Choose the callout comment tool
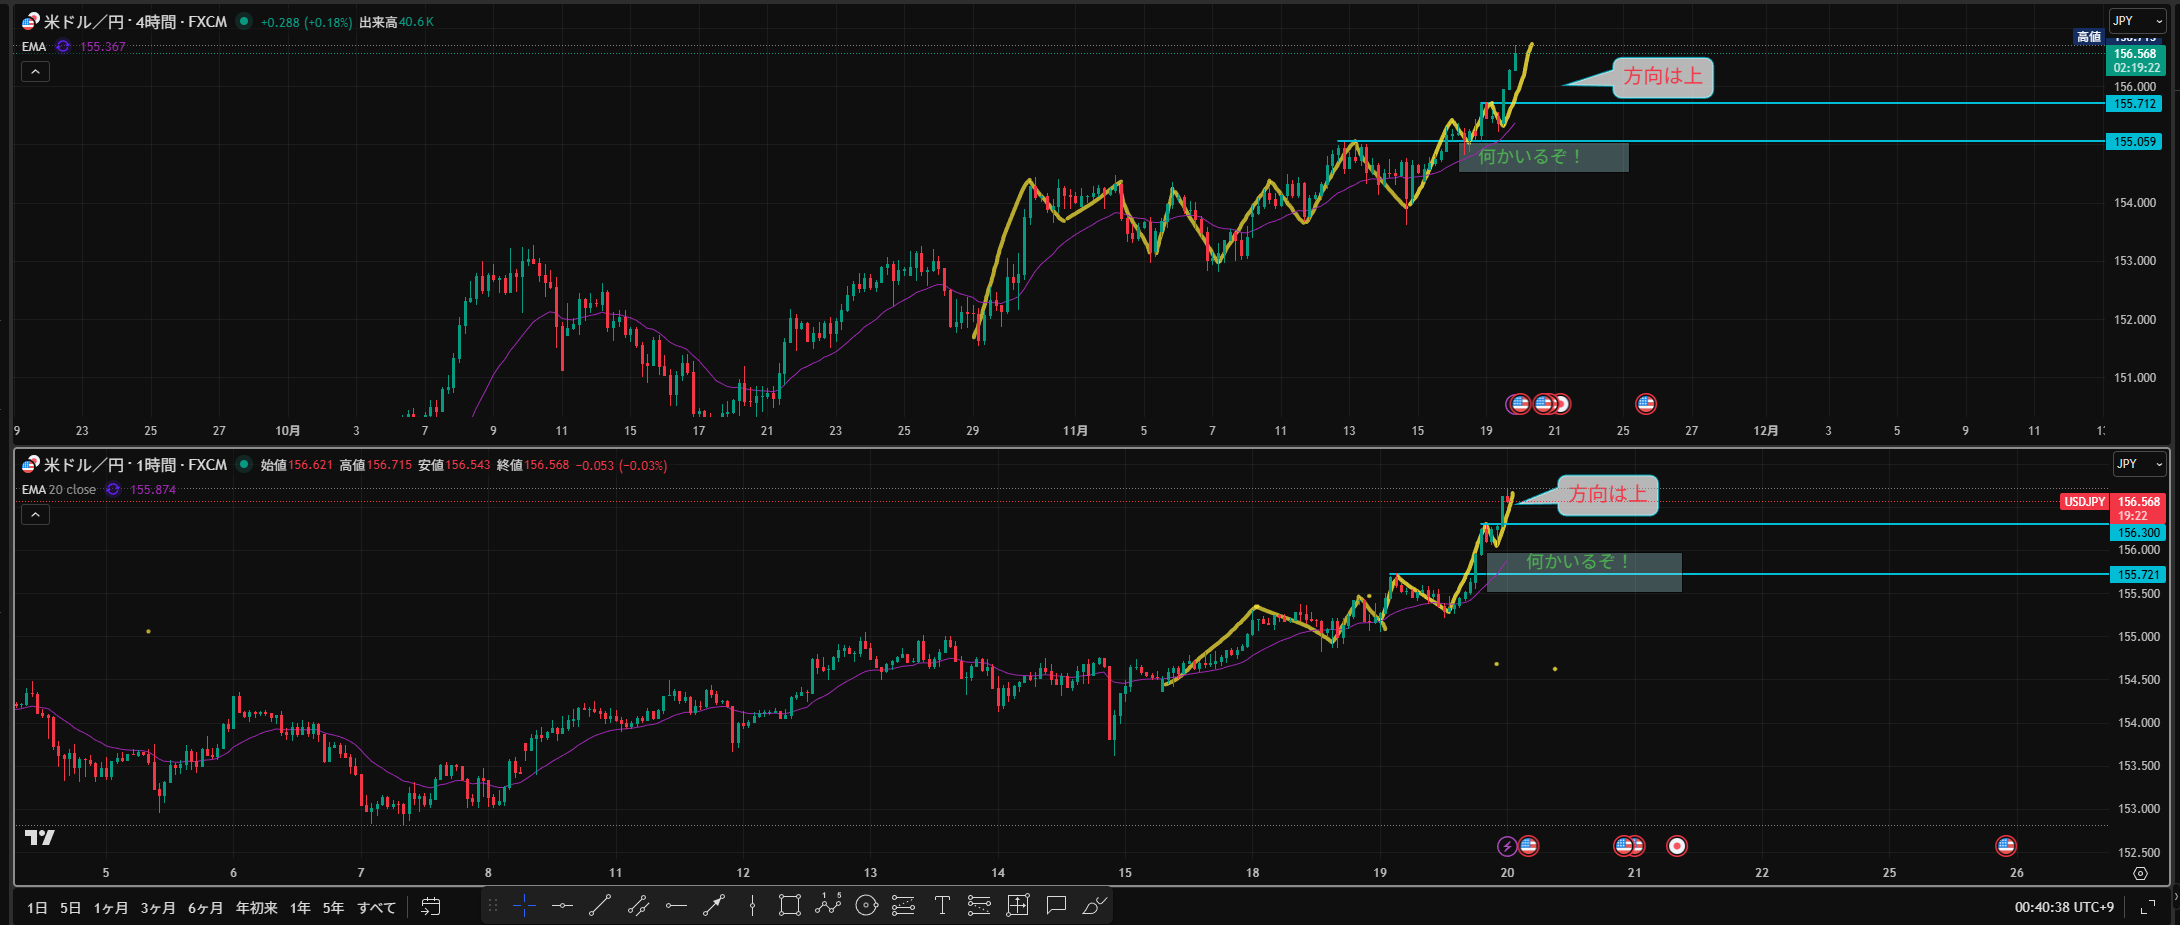 (x=1055, y=906)
